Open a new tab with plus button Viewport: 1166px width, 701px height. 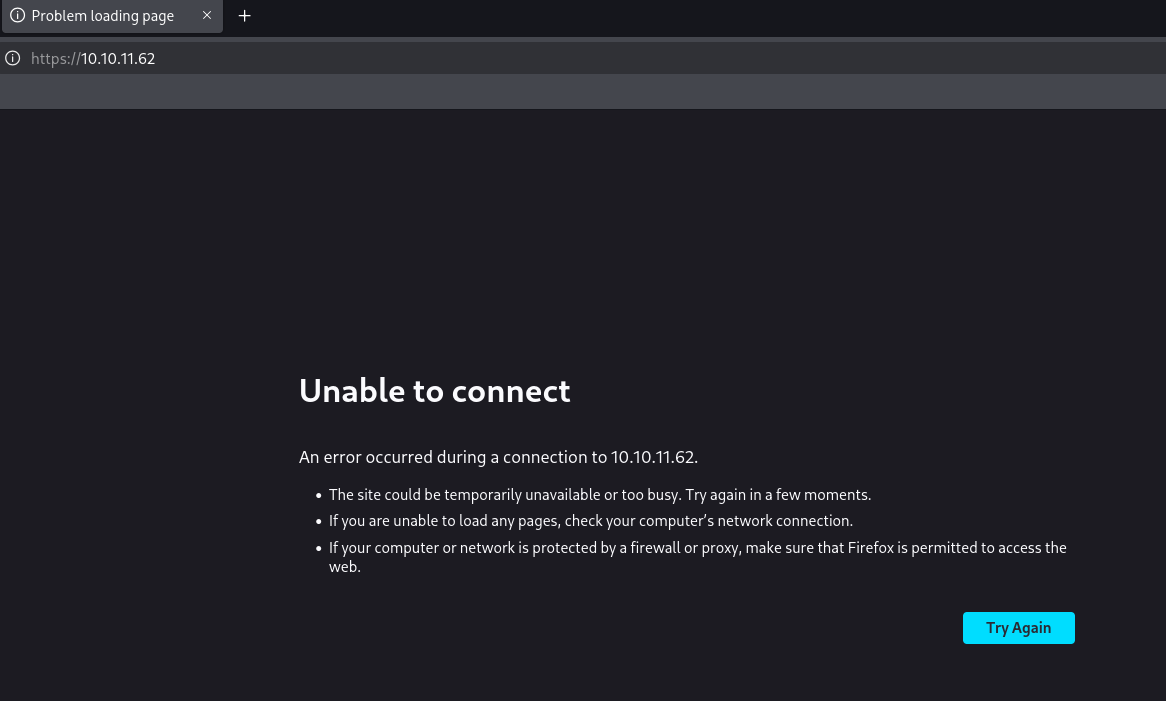(244, 16)
